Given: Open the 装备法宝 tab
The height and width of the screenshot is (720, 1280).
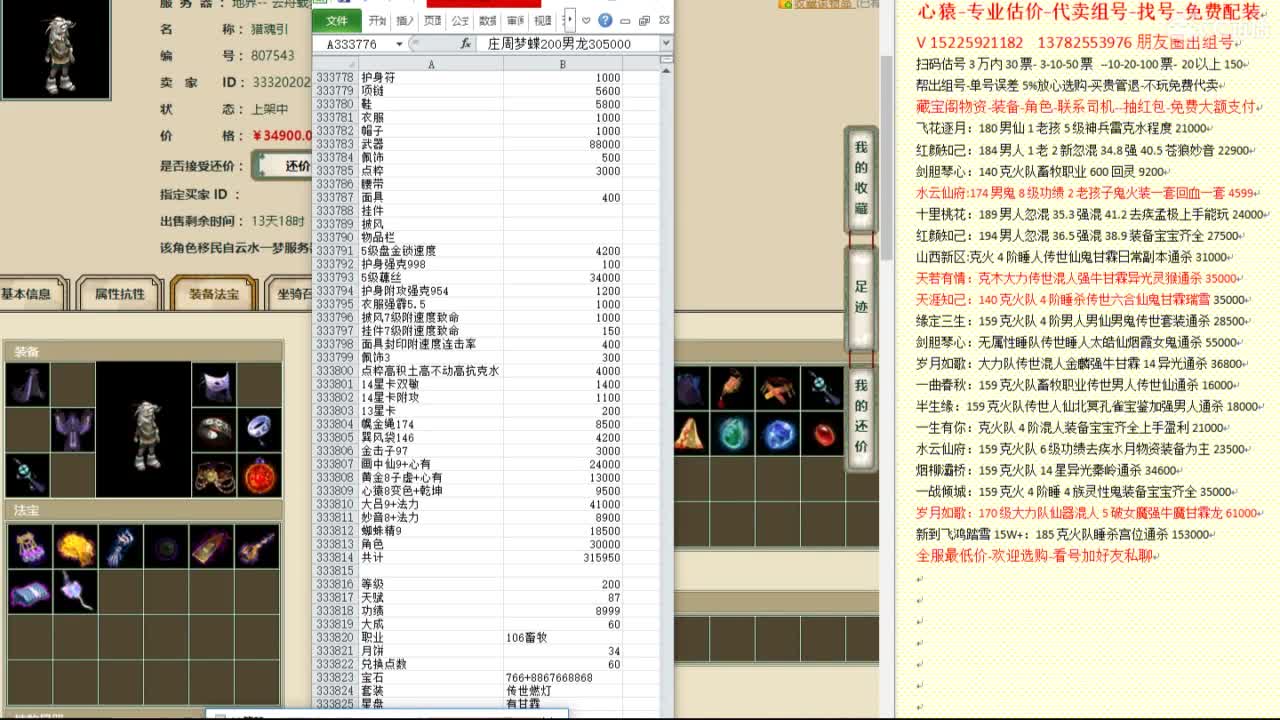Looking at the screenshot, I should pyautogui.click(x=213, y=294).
